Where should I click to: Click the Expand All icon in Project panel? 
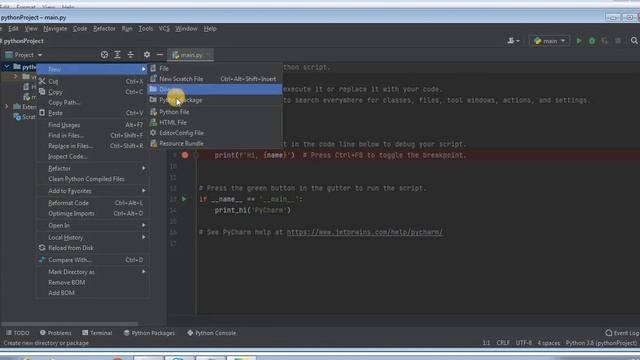point(117,55)
